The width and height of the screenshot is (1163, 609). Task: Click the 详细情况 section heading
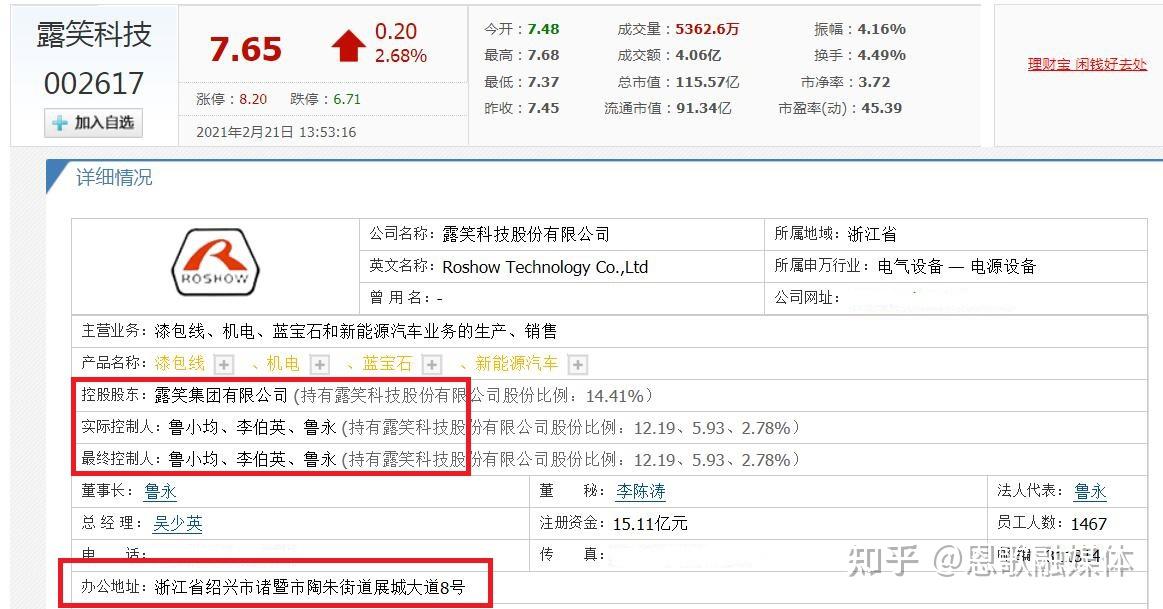click(113, 177)
